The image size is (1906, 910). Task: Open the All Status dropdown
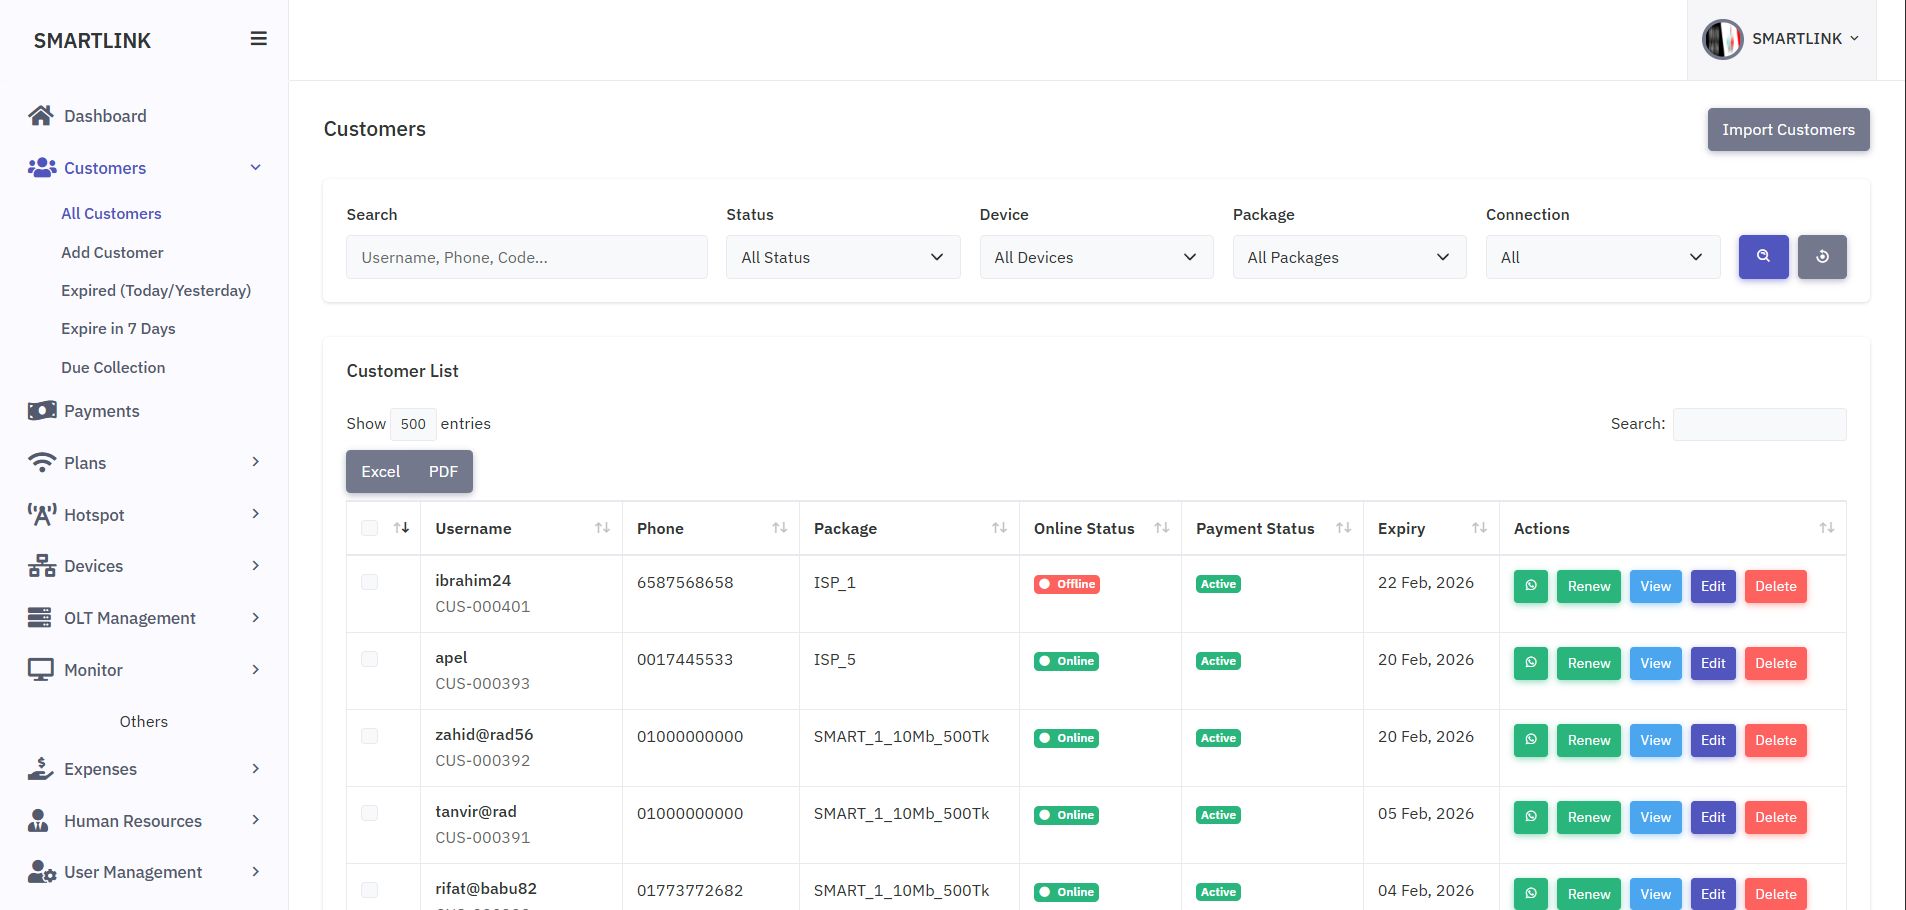tap(842, 257)
